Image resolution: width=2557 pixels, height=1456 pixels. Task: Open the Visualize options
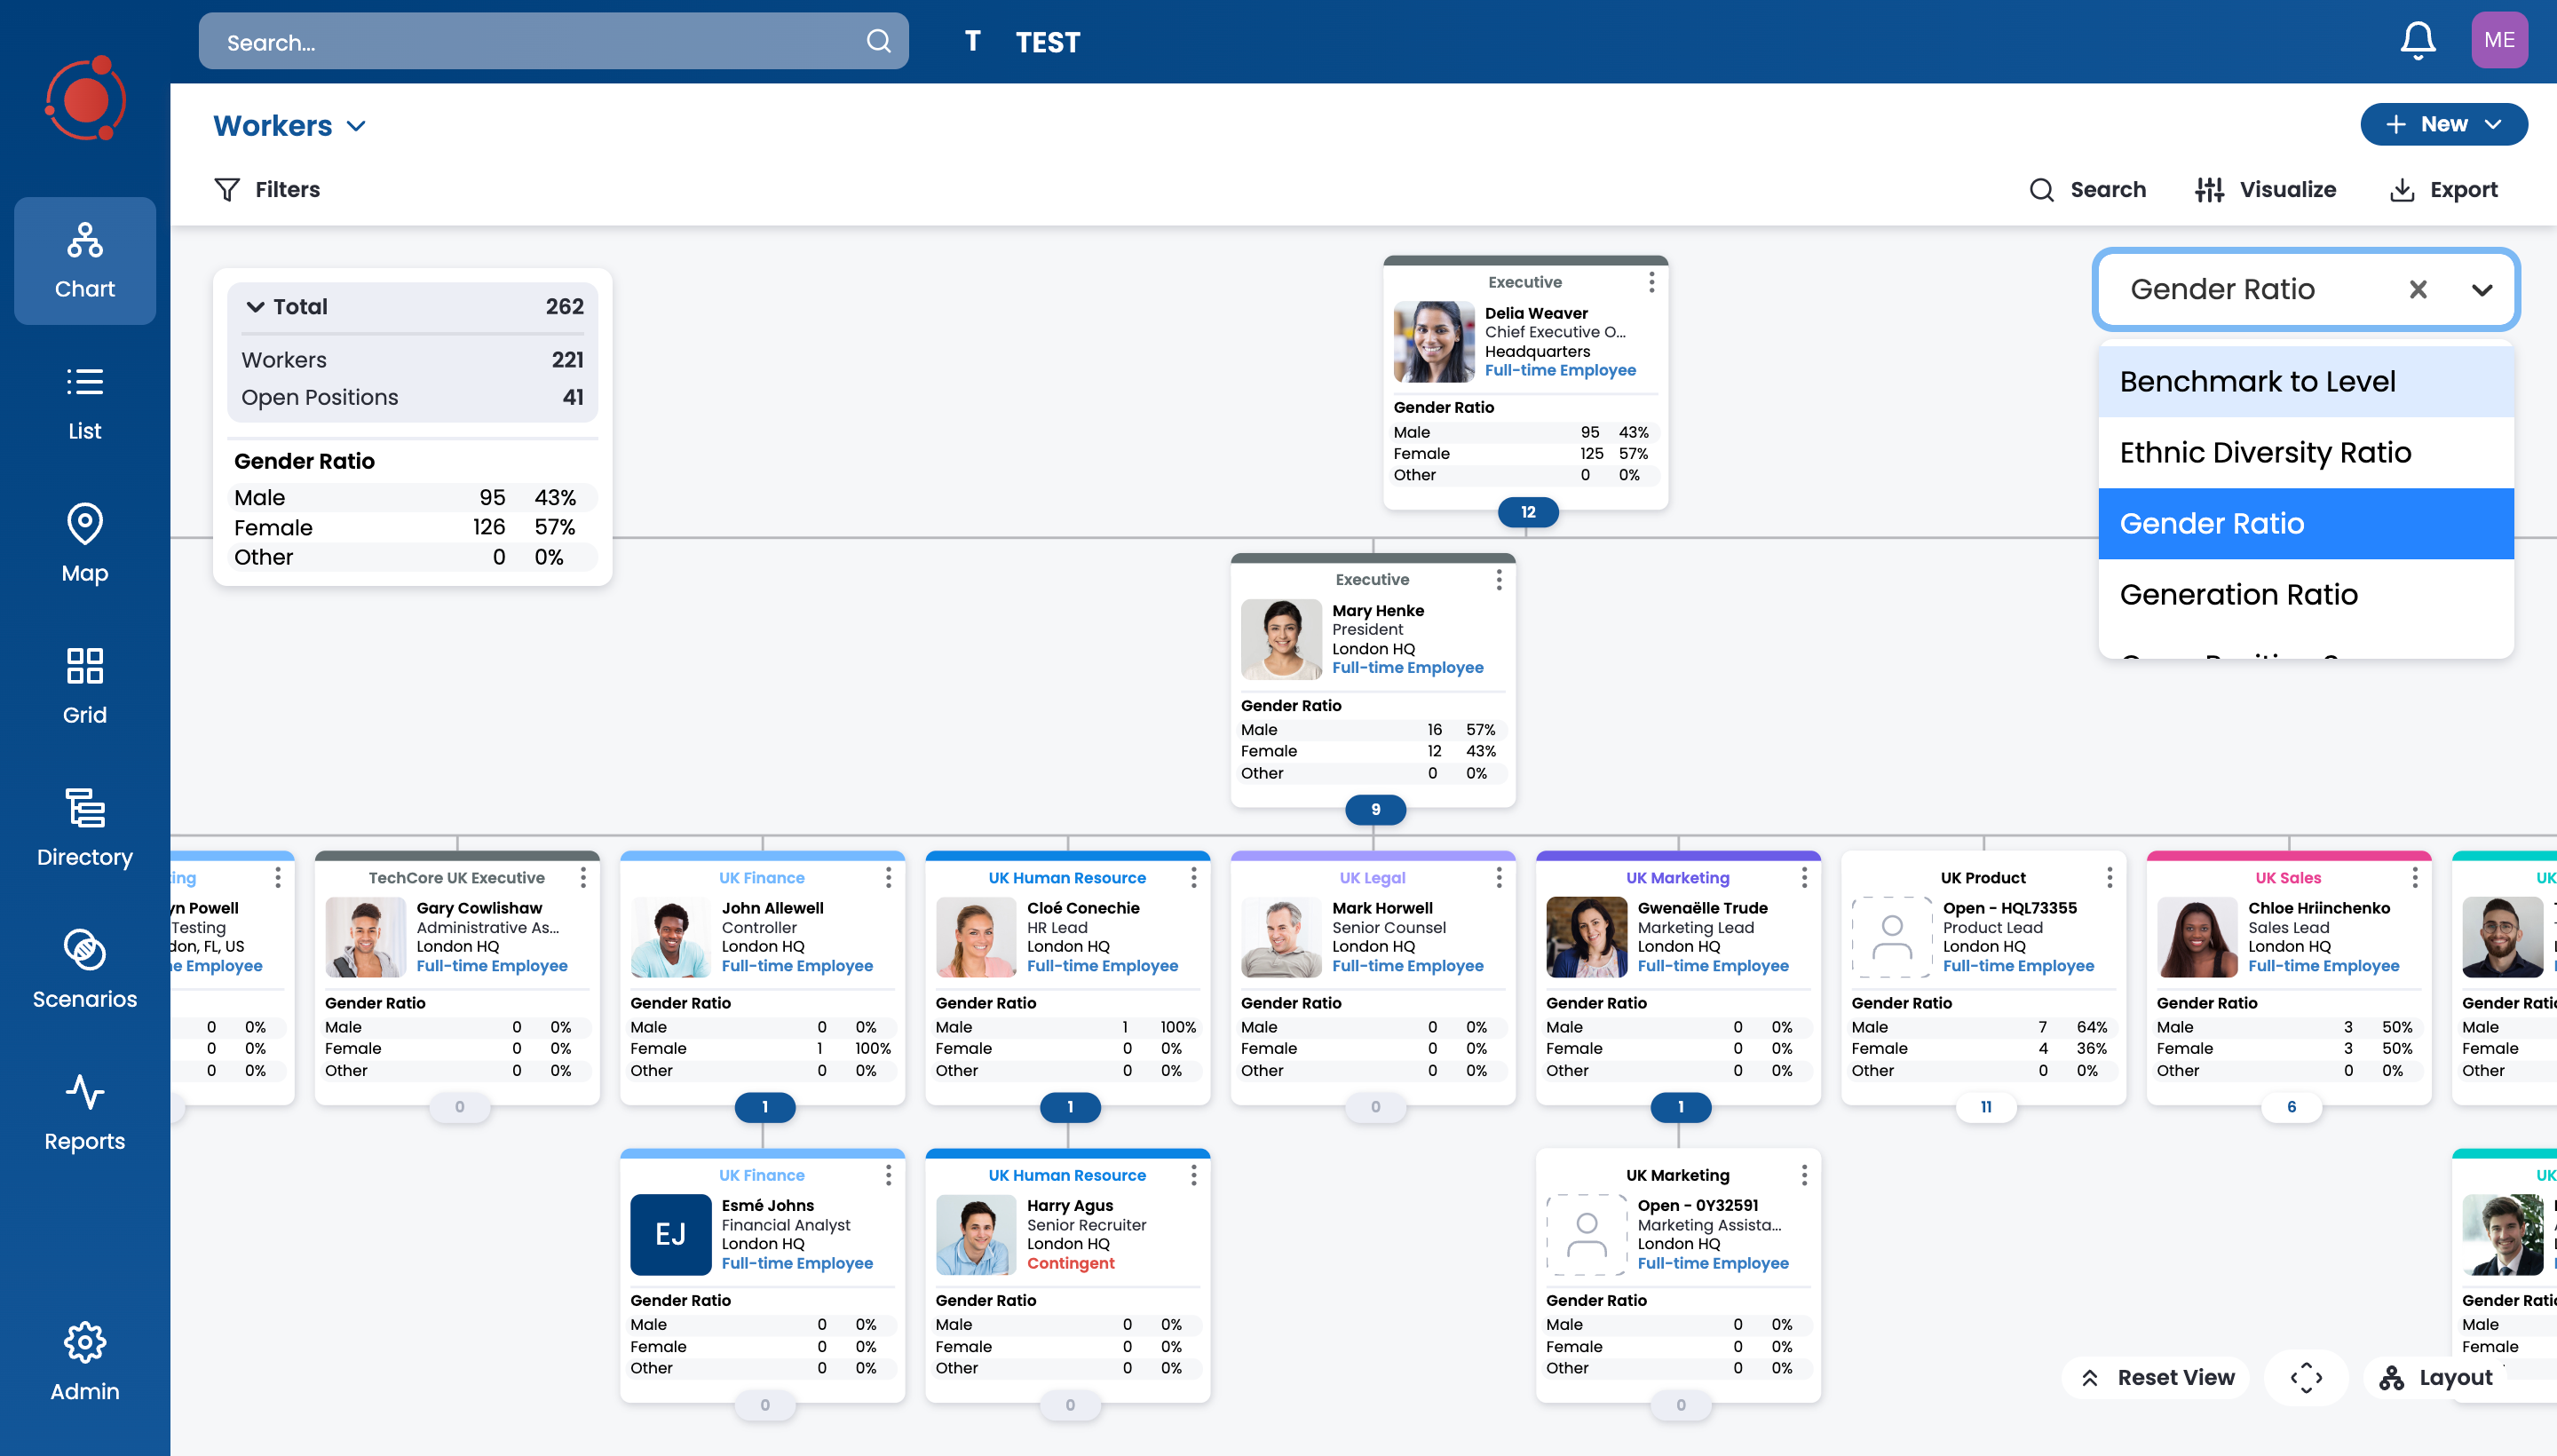[x=2265, y=189]
